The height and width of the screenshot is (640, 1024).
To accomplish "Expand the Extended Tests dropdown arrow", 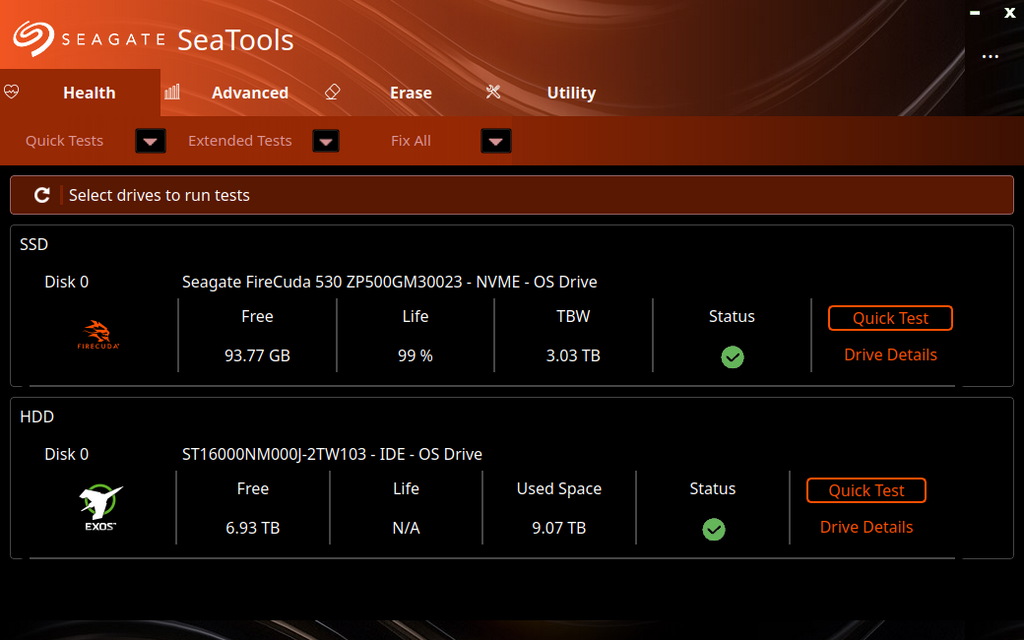I will [326, 141].
